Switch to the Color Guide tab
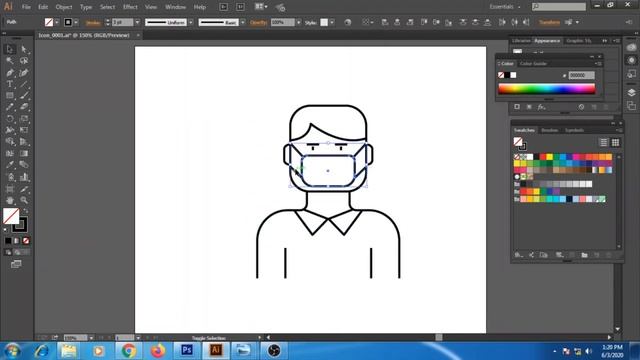Image resolution: width=640 pixels, height=360 pixels. [x=533, y=64]
